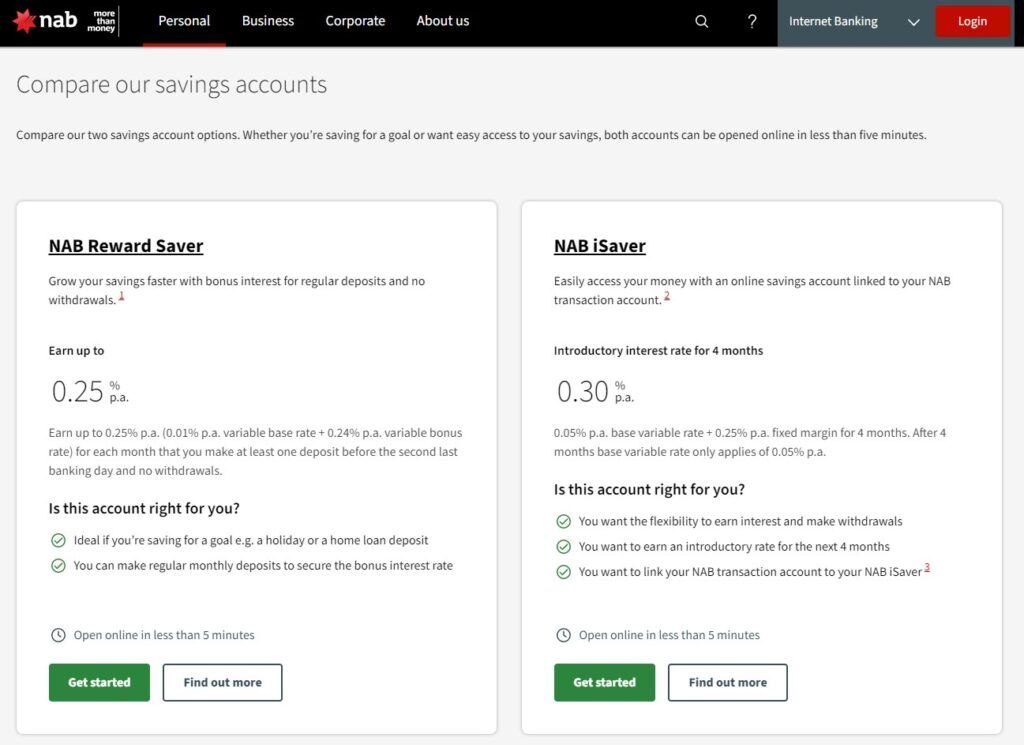Click Find out more for NAB iSaver
Viewport: 1024px width, 745px height.
click(x=728, y=682)
